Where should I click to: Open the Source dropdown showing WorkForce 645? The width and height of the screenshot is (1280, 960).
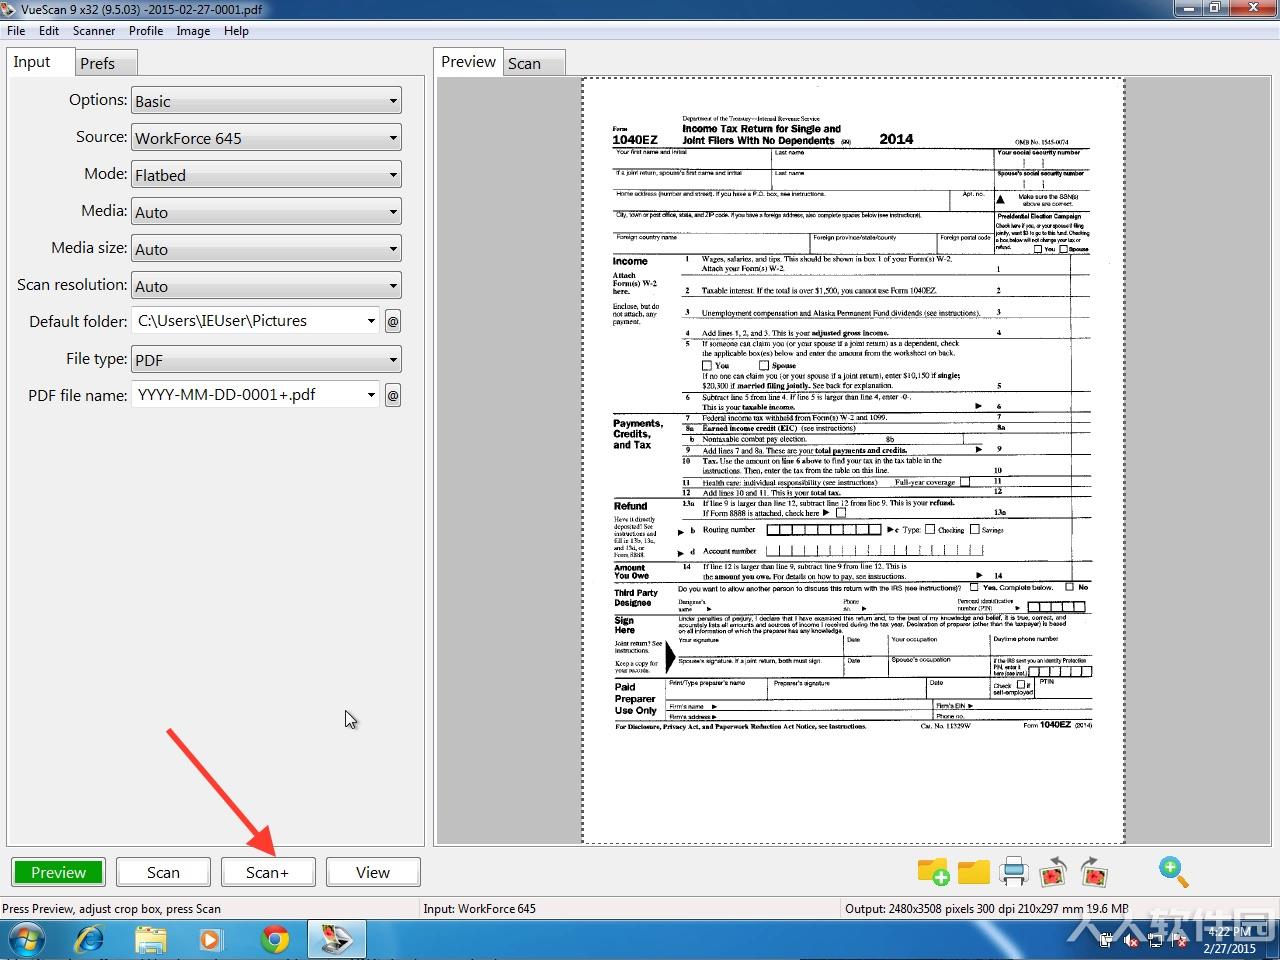pyautogui.click(x=266, y=138)
